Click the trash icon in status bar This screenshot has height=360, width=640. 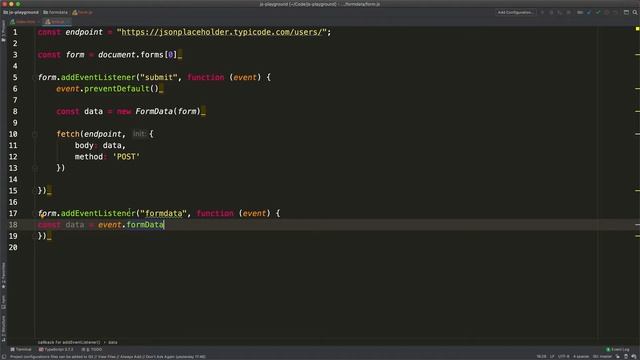click(x=626, y=357)
